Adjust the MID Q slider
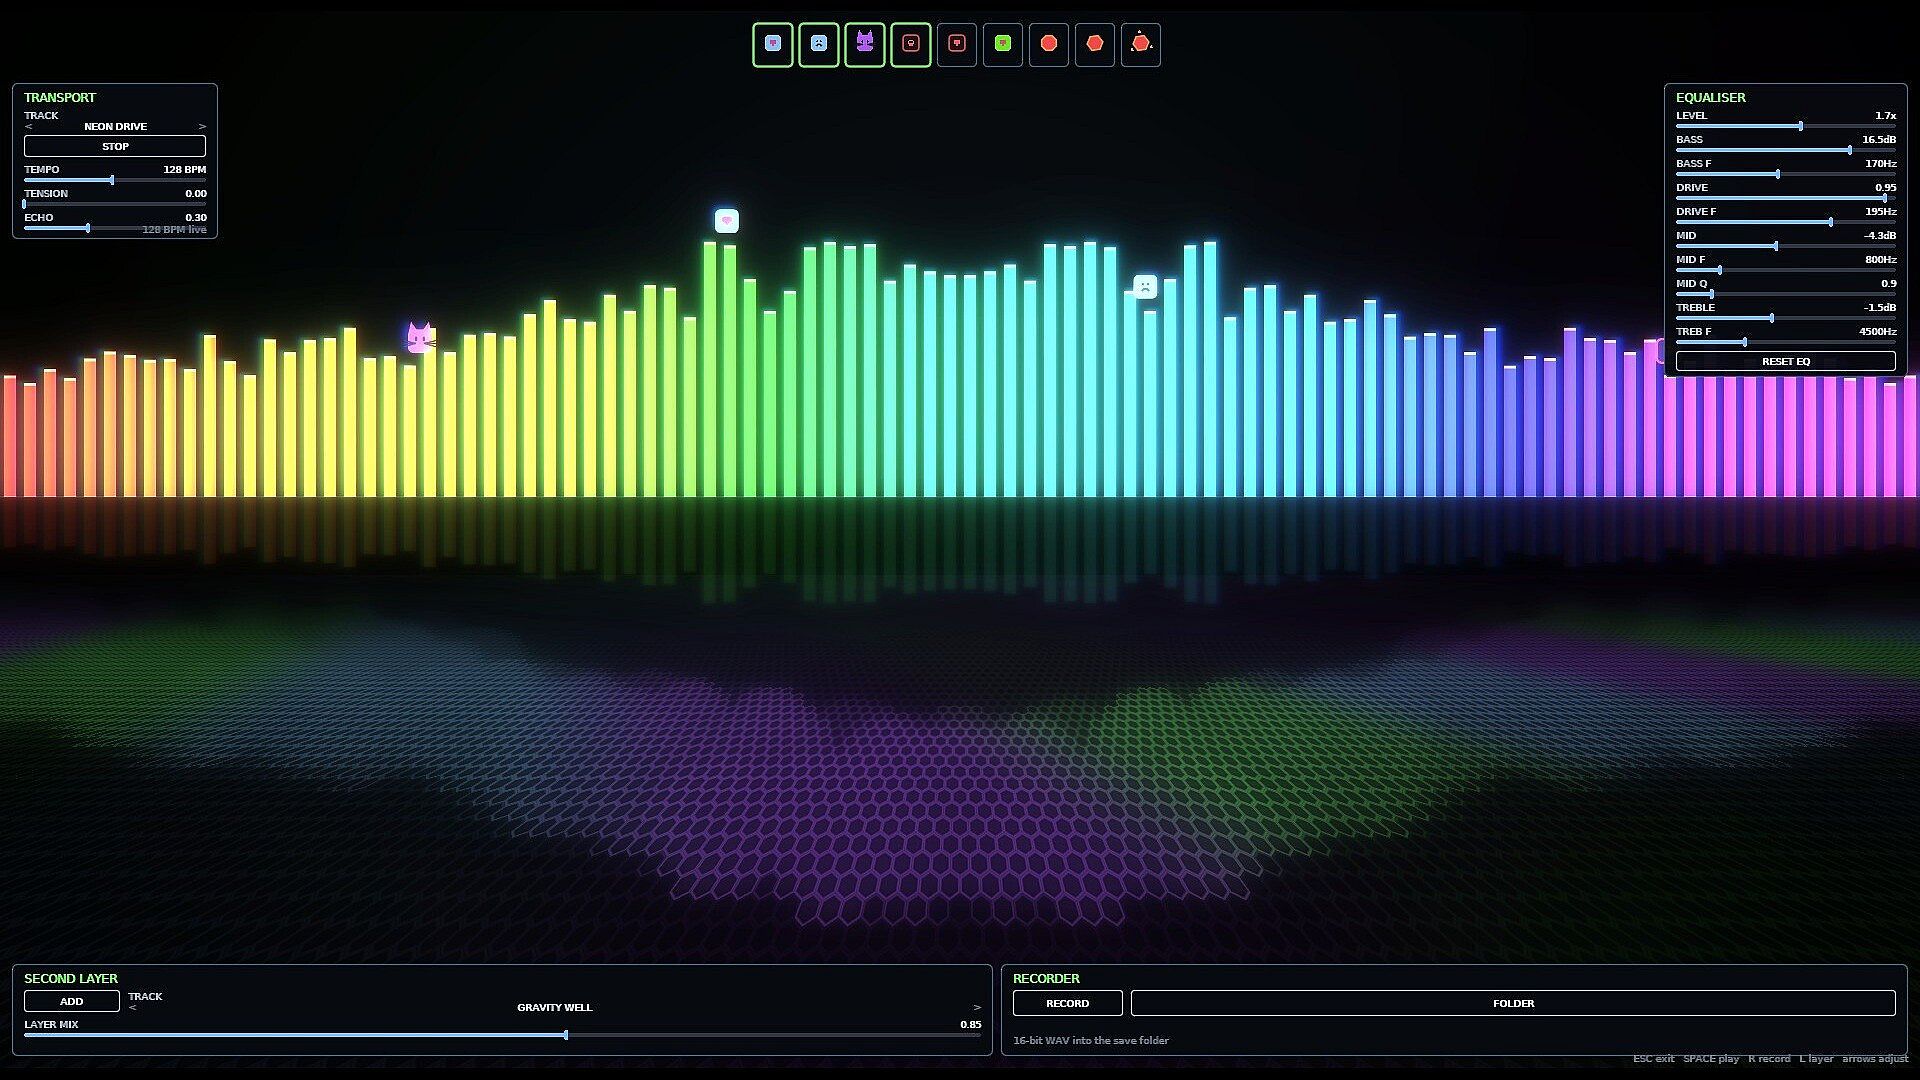 click(x=1786, y=294)
